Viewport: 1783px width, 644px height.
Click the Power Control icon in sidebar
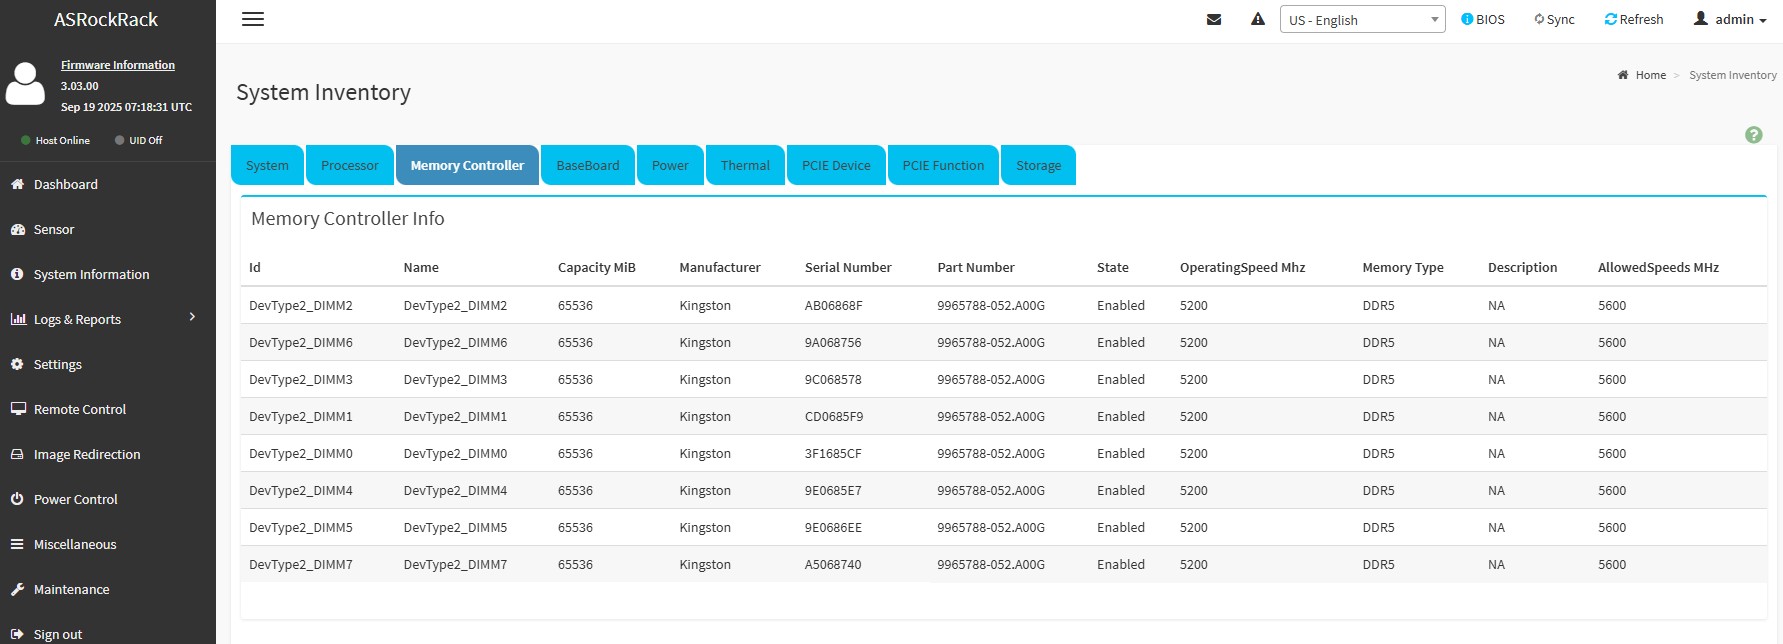click(x=17, y=499)
